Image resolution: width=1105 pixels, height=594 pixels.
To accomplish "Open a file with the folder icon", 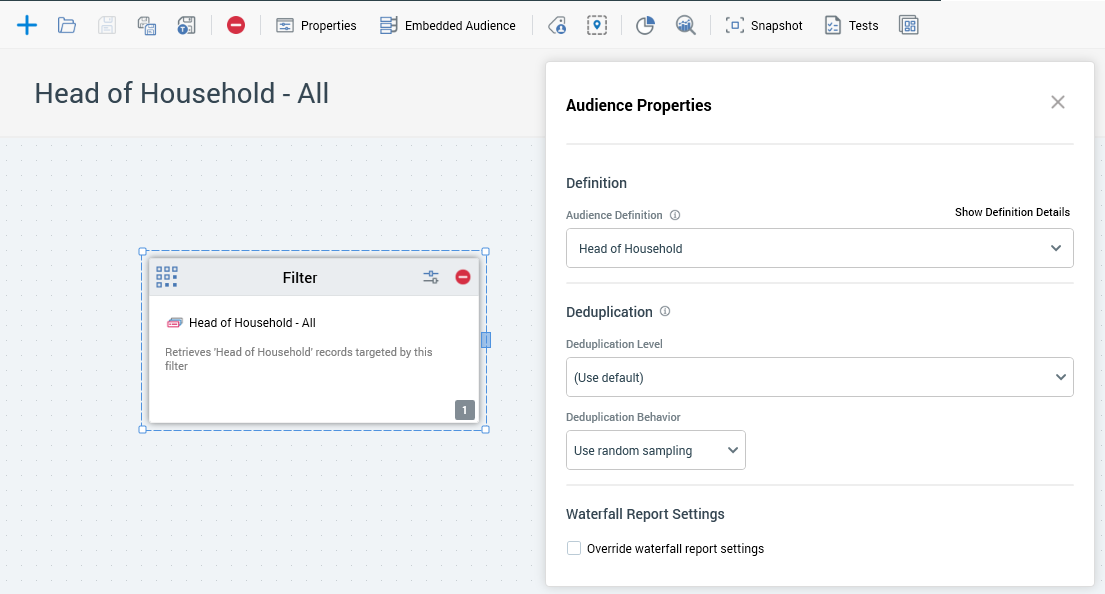I will (x=67, y=25).
